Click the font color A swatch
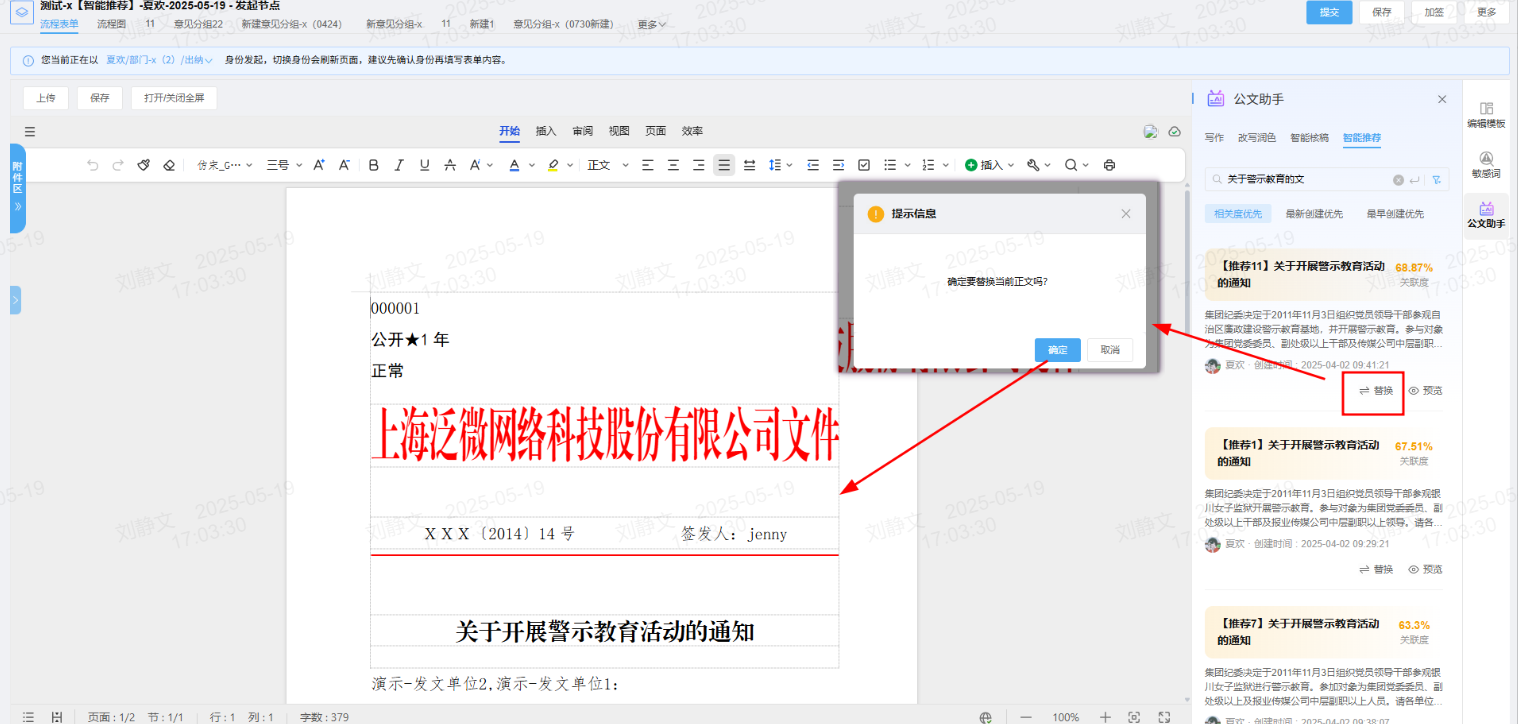Screen dimensions: 1518x724 click(514, 165)
